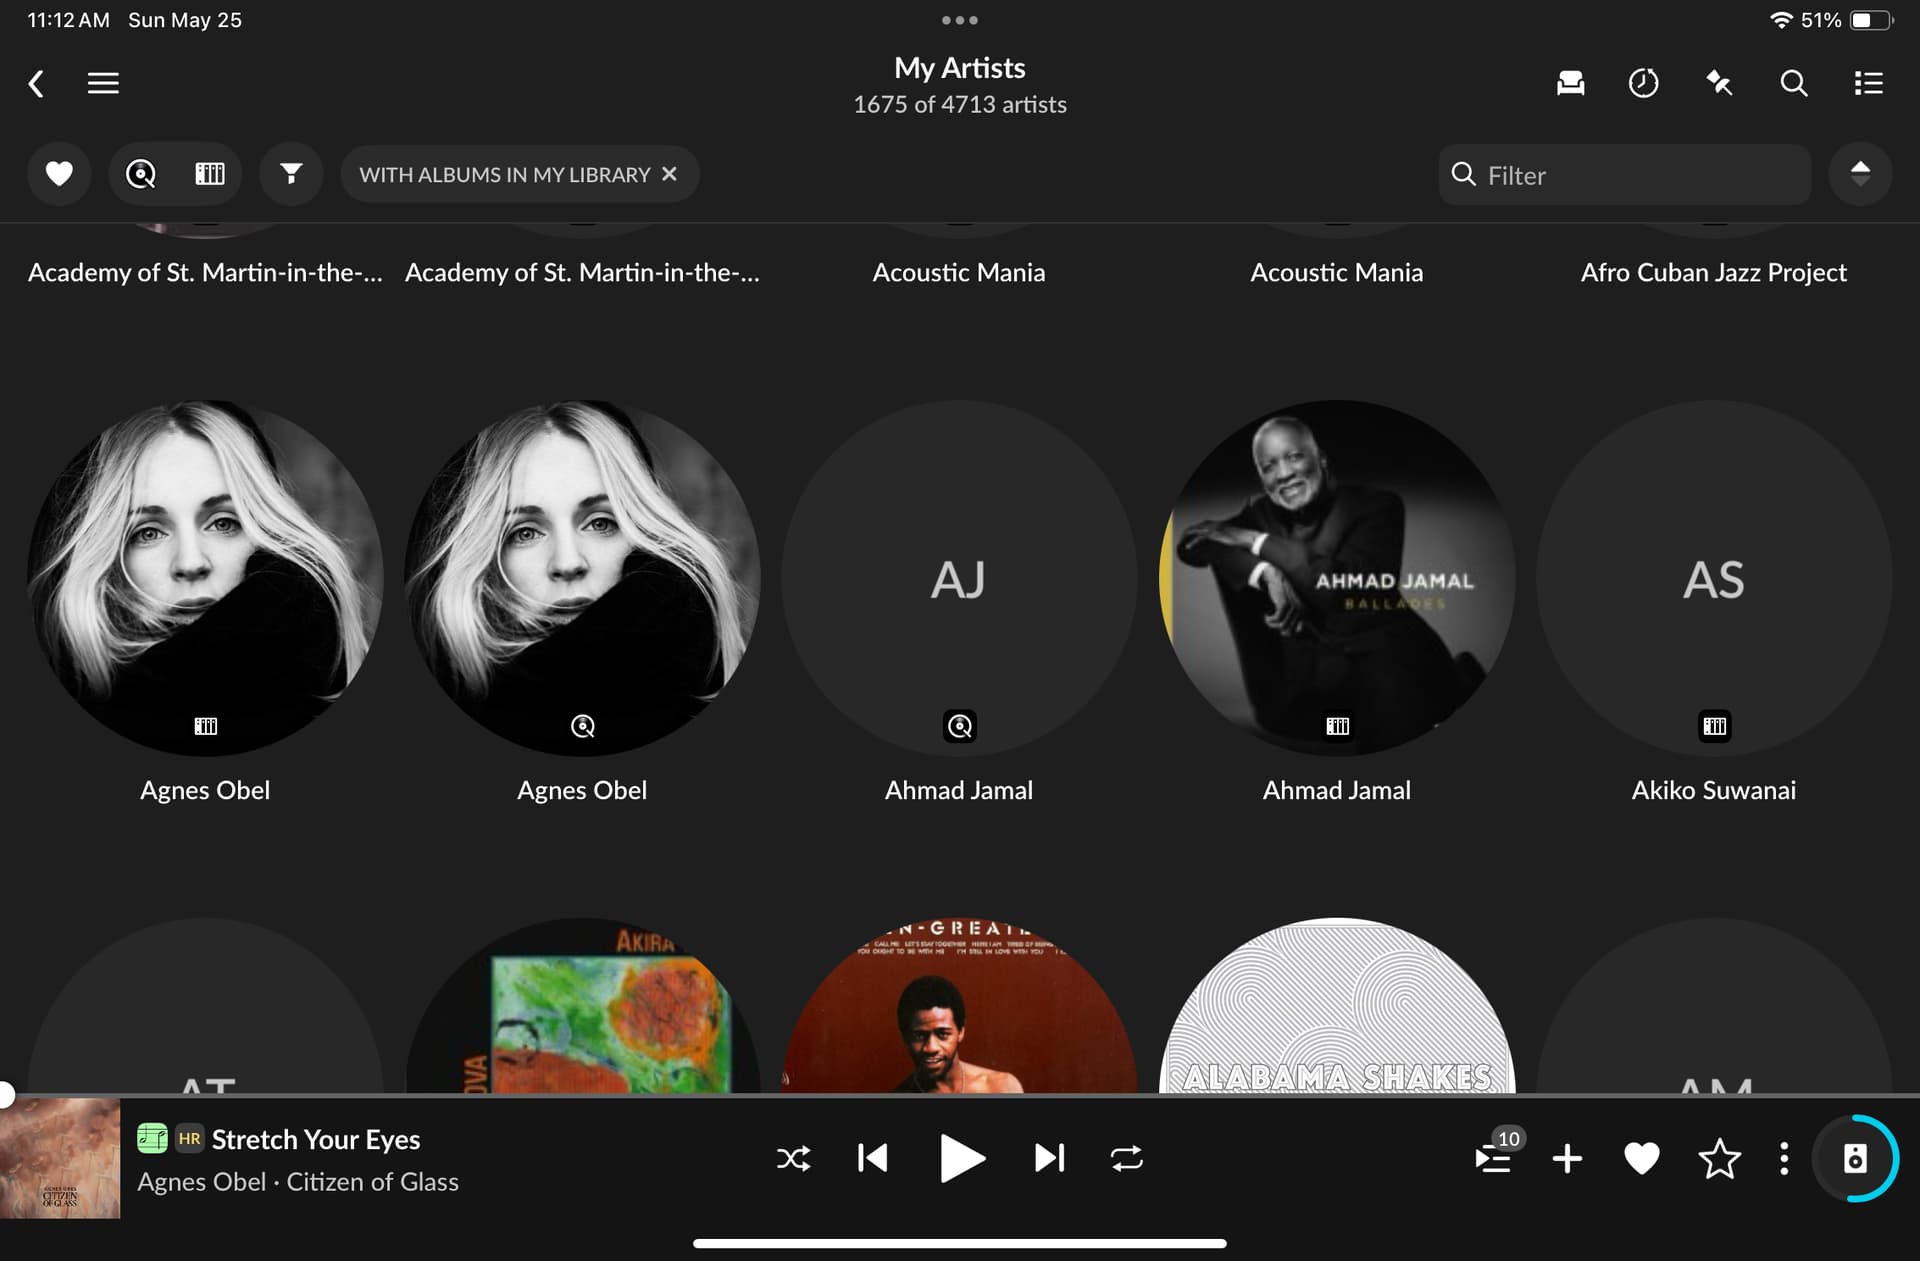Open the red N-GREAT album artist thumbnail
The image size is (1920, 1261).
tap(959, 1005)
